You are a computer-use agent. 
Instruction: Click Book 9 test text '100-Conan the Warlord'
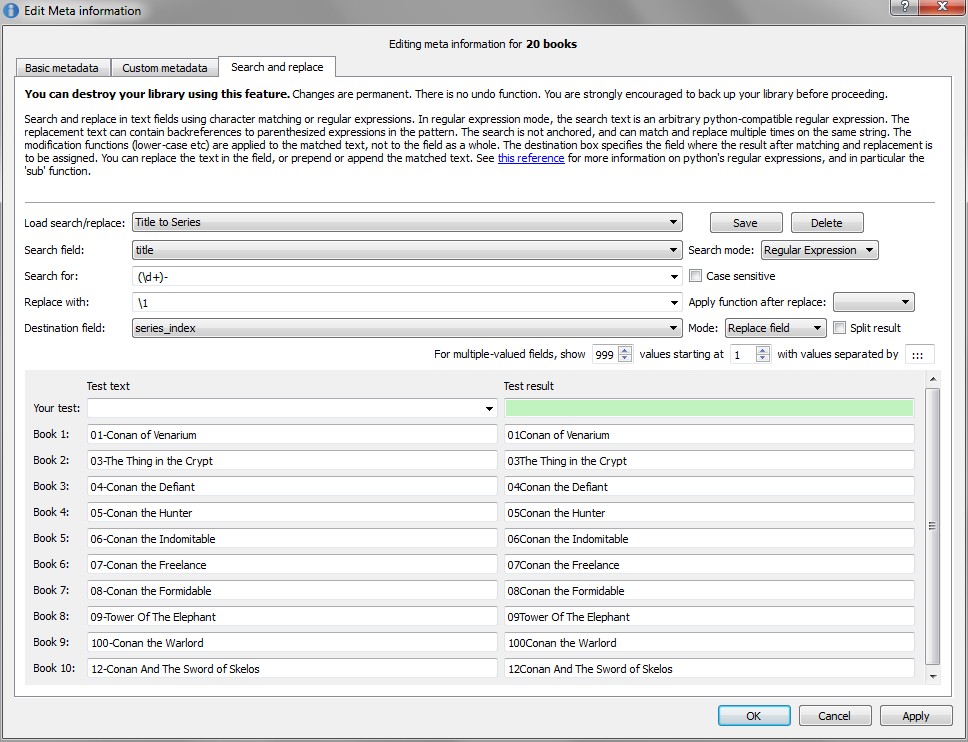(x=292, y=642)
